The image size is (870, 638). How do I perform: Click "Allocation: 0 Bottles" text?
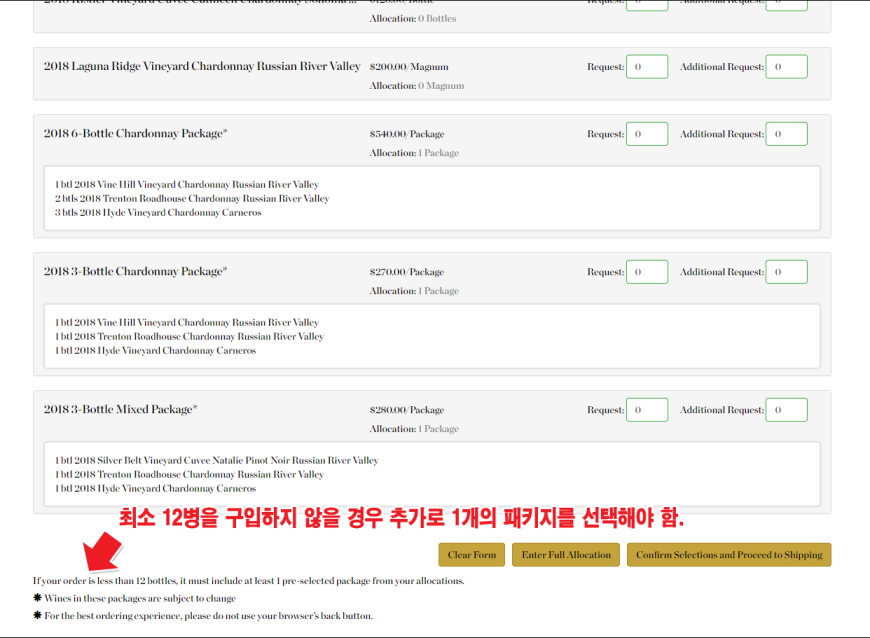[413, 18]
